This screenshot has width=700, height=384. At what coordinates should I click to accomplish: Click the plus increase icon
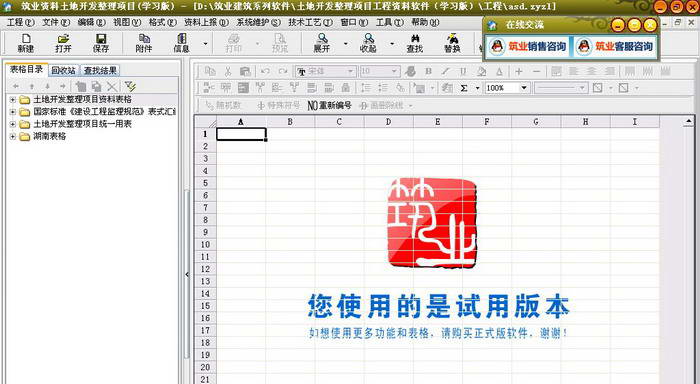click(x=519, y=71)
